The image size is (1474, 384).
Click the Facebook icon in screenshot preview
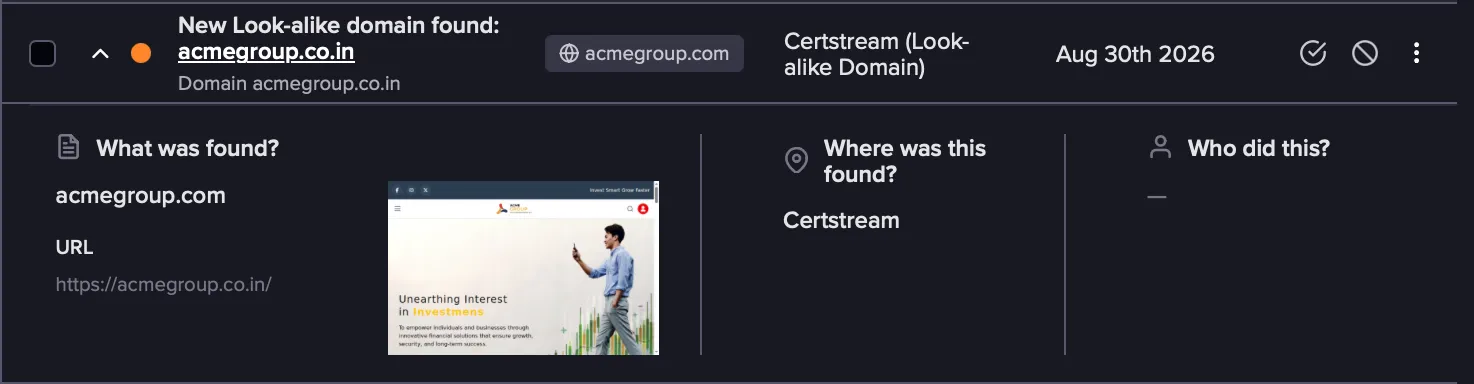pos(397,189)
